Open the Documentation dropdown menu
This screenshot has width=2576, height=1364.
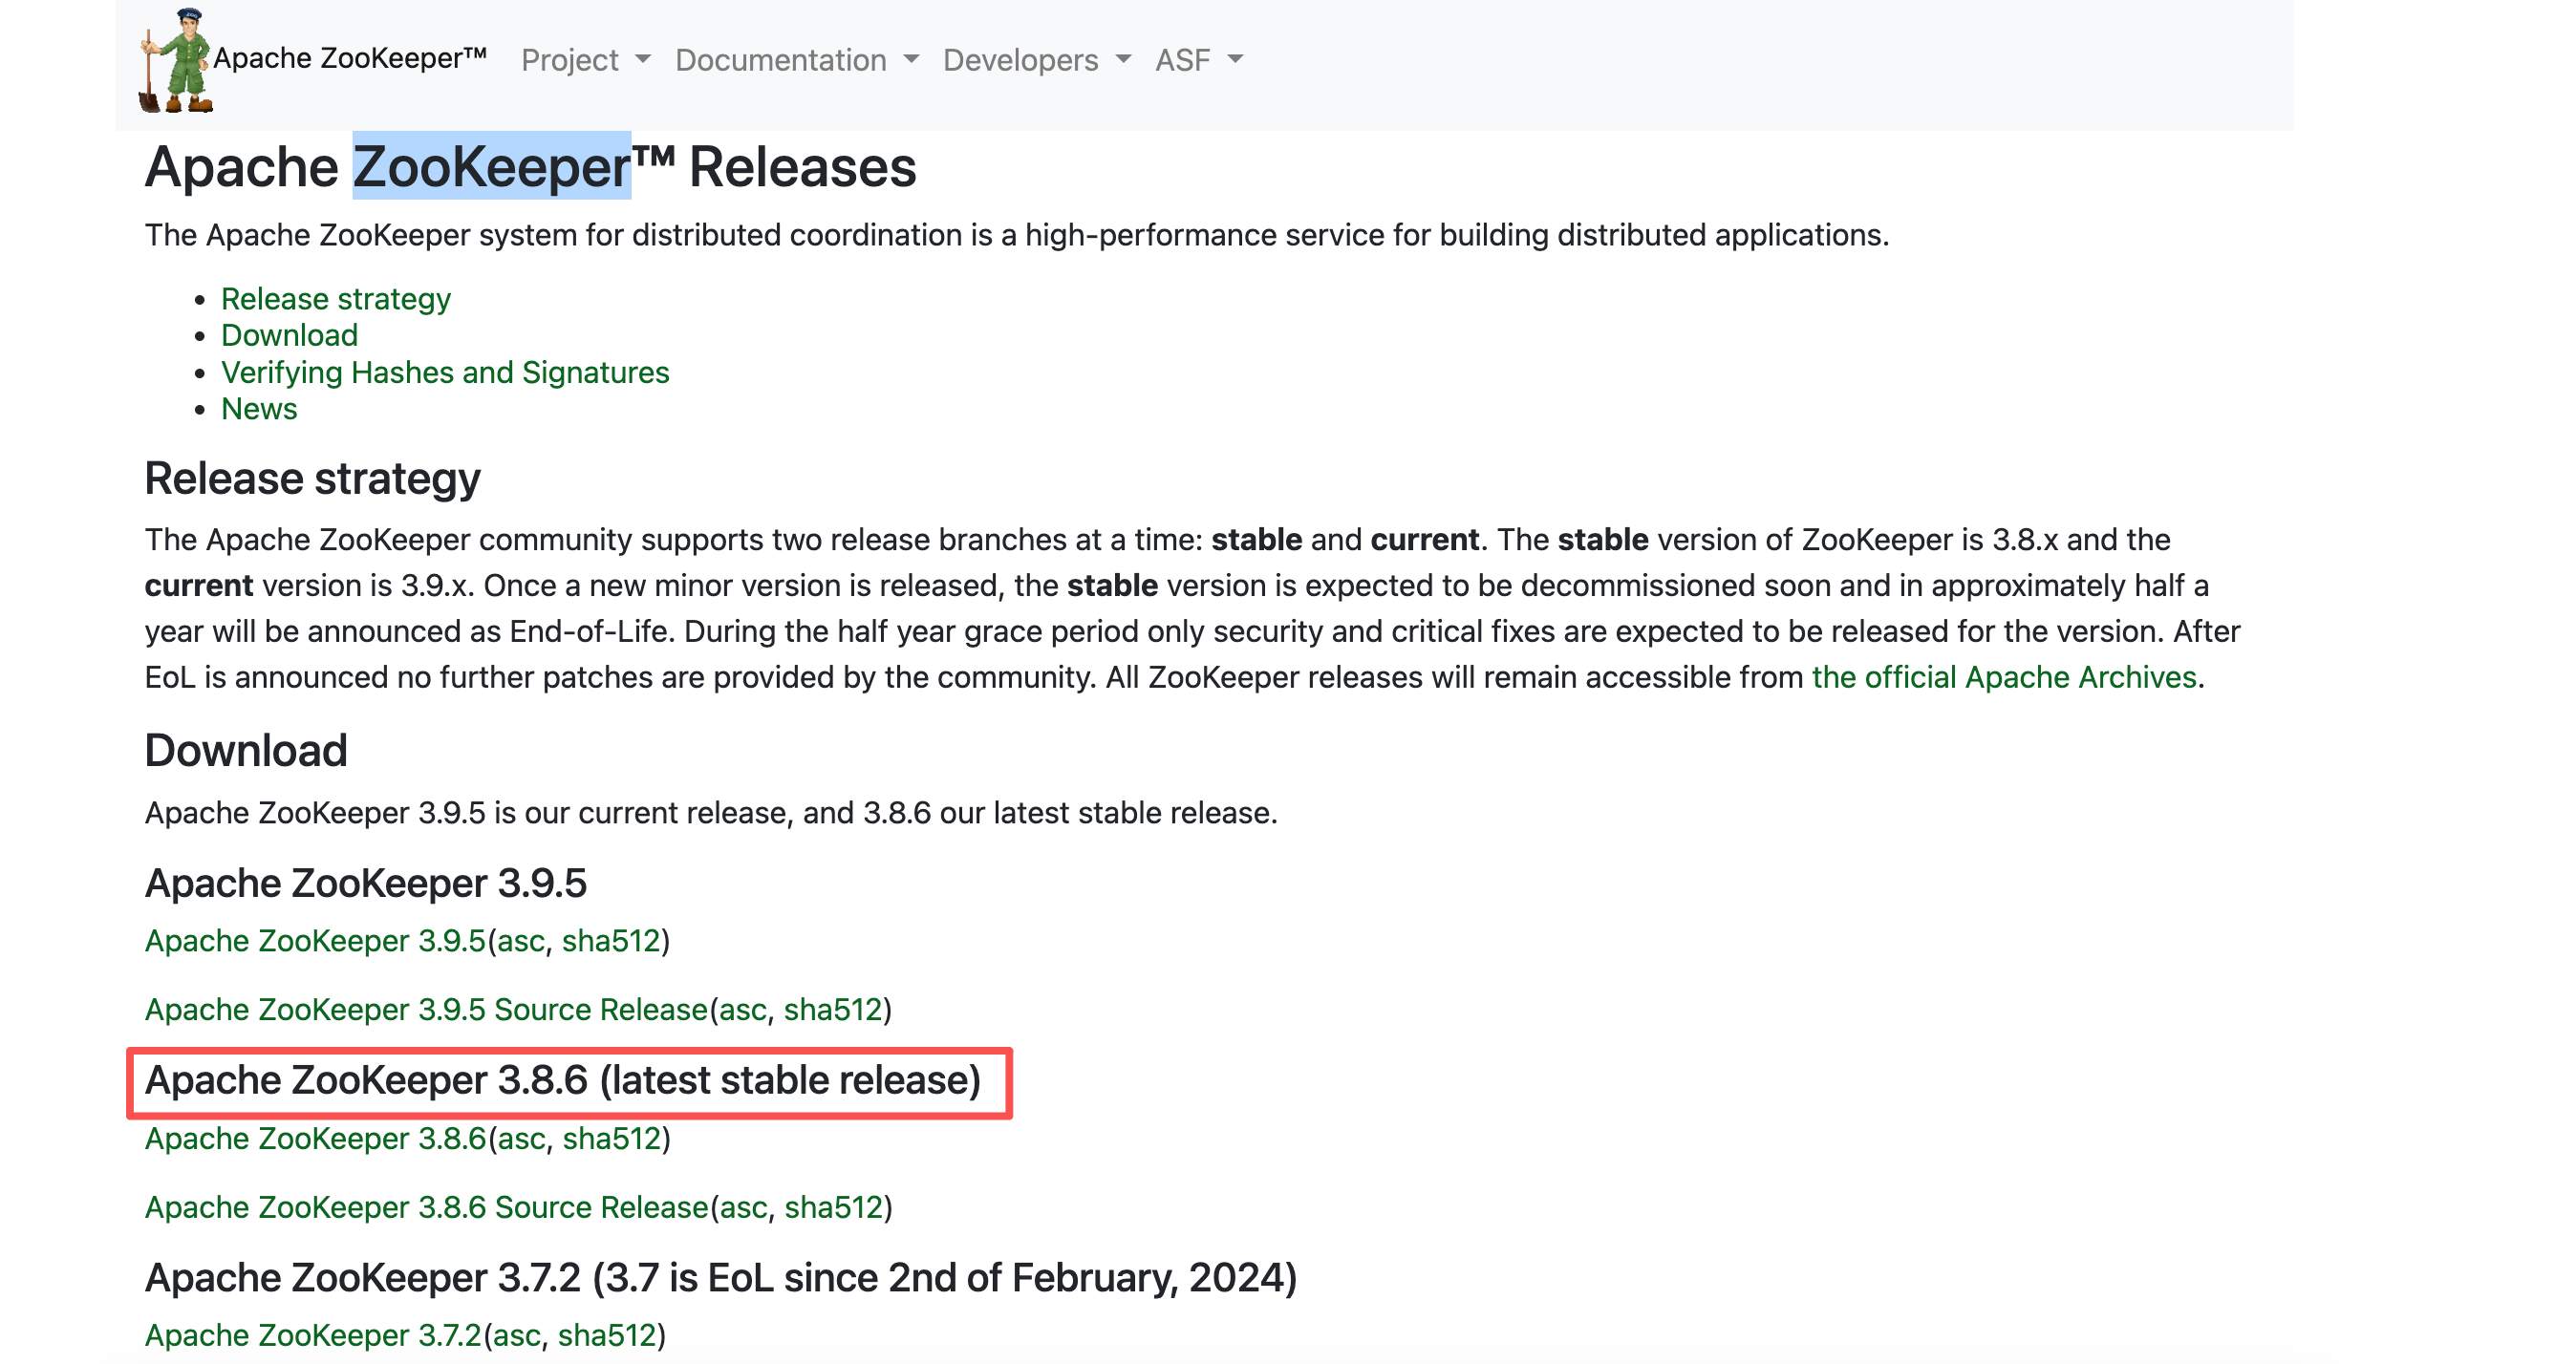point(797,60)
